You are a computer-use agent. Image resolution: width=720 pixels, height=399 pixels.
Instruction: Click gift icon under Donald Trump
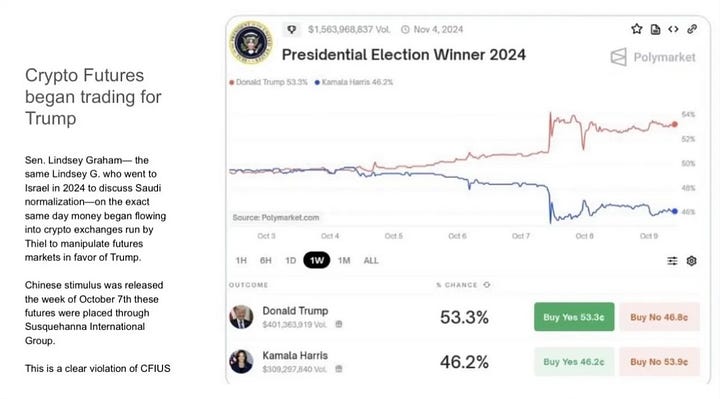[339, 324]
